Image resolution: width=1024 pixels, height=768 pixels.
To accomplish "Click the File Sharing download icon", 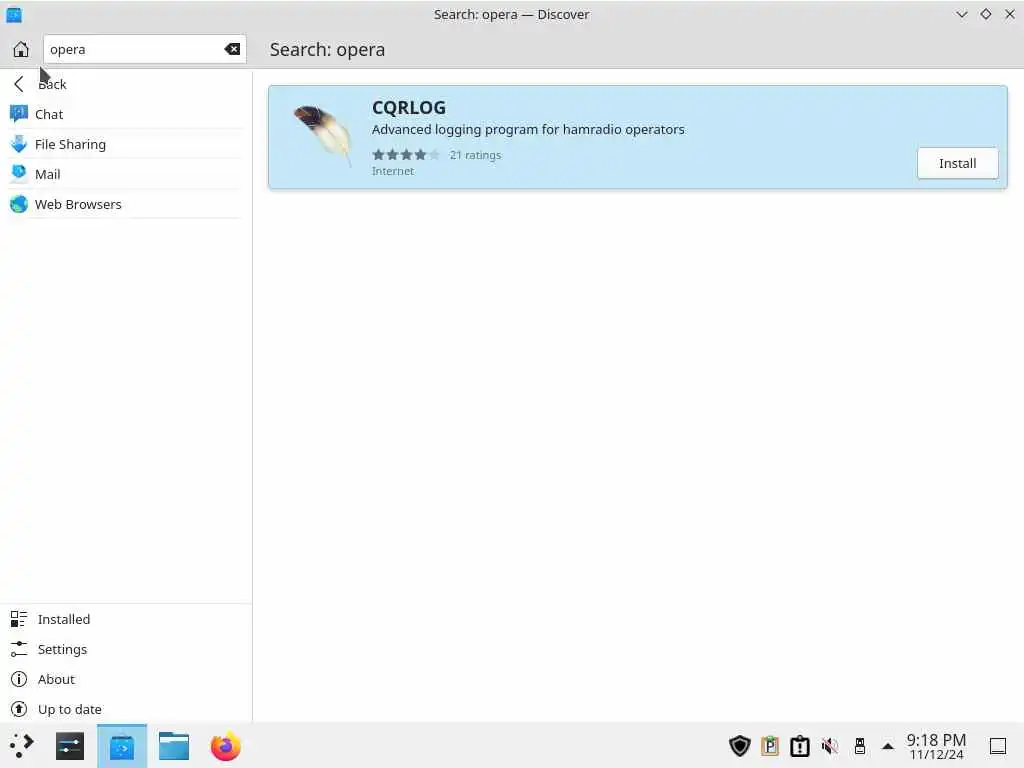I will 19,144.
